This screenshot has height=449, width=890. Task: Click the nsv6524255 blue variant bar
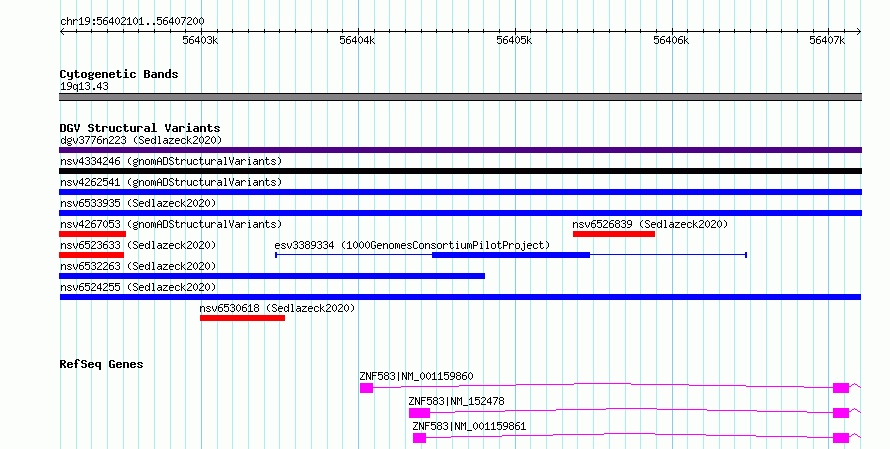coord(460,297)
